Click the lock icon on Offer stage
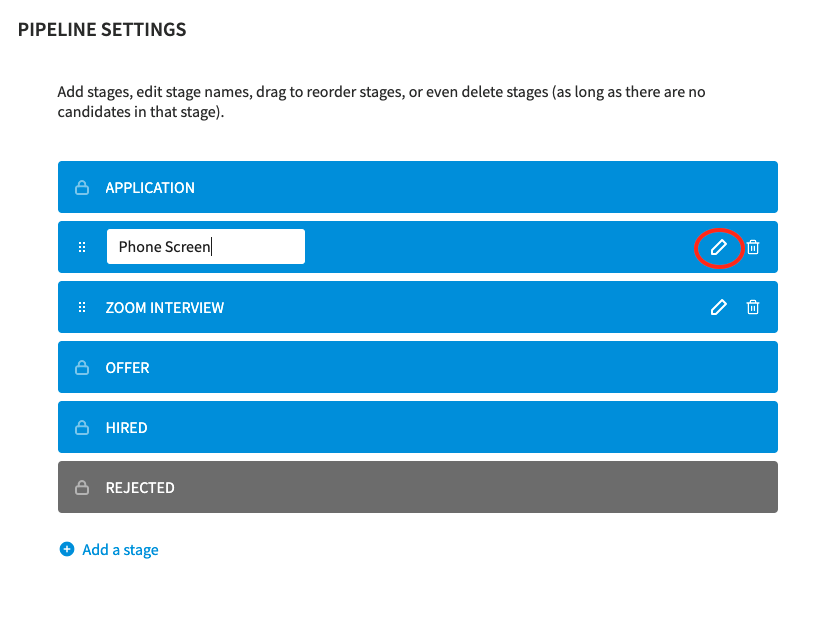 pos(82,368)
